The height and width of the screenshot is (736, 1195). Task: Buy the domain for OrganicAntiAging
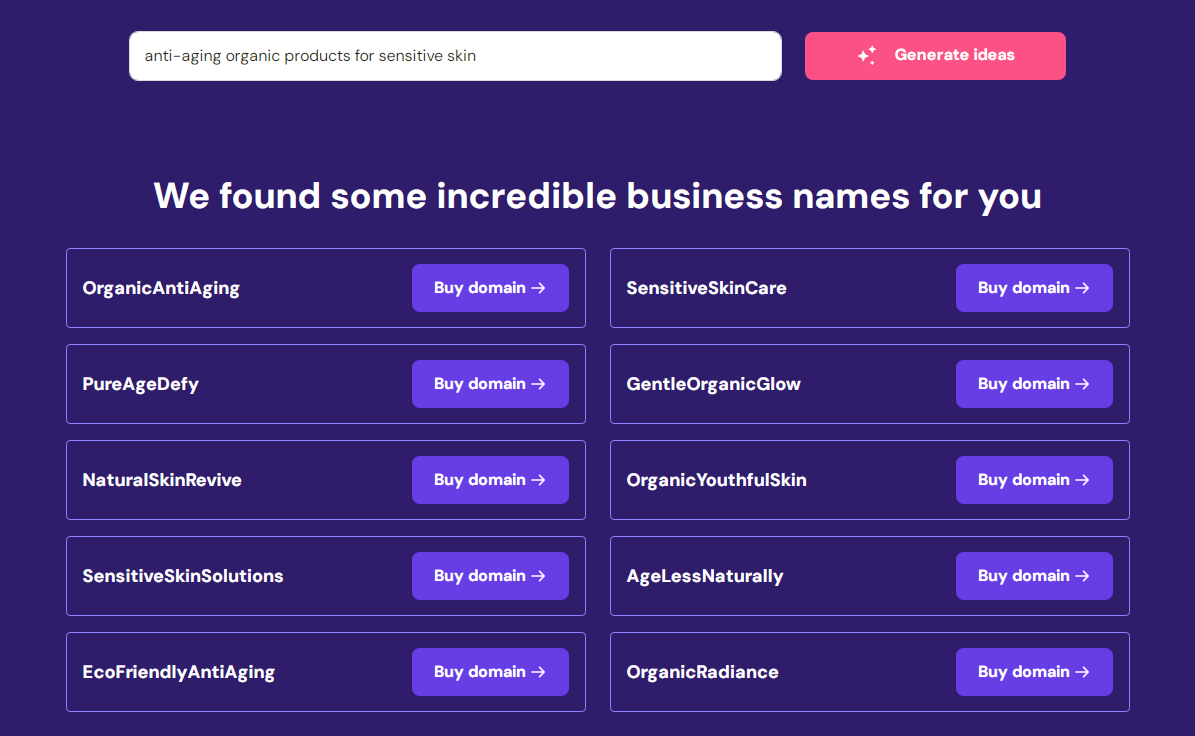pyautogui.click(x=490, y=287)
